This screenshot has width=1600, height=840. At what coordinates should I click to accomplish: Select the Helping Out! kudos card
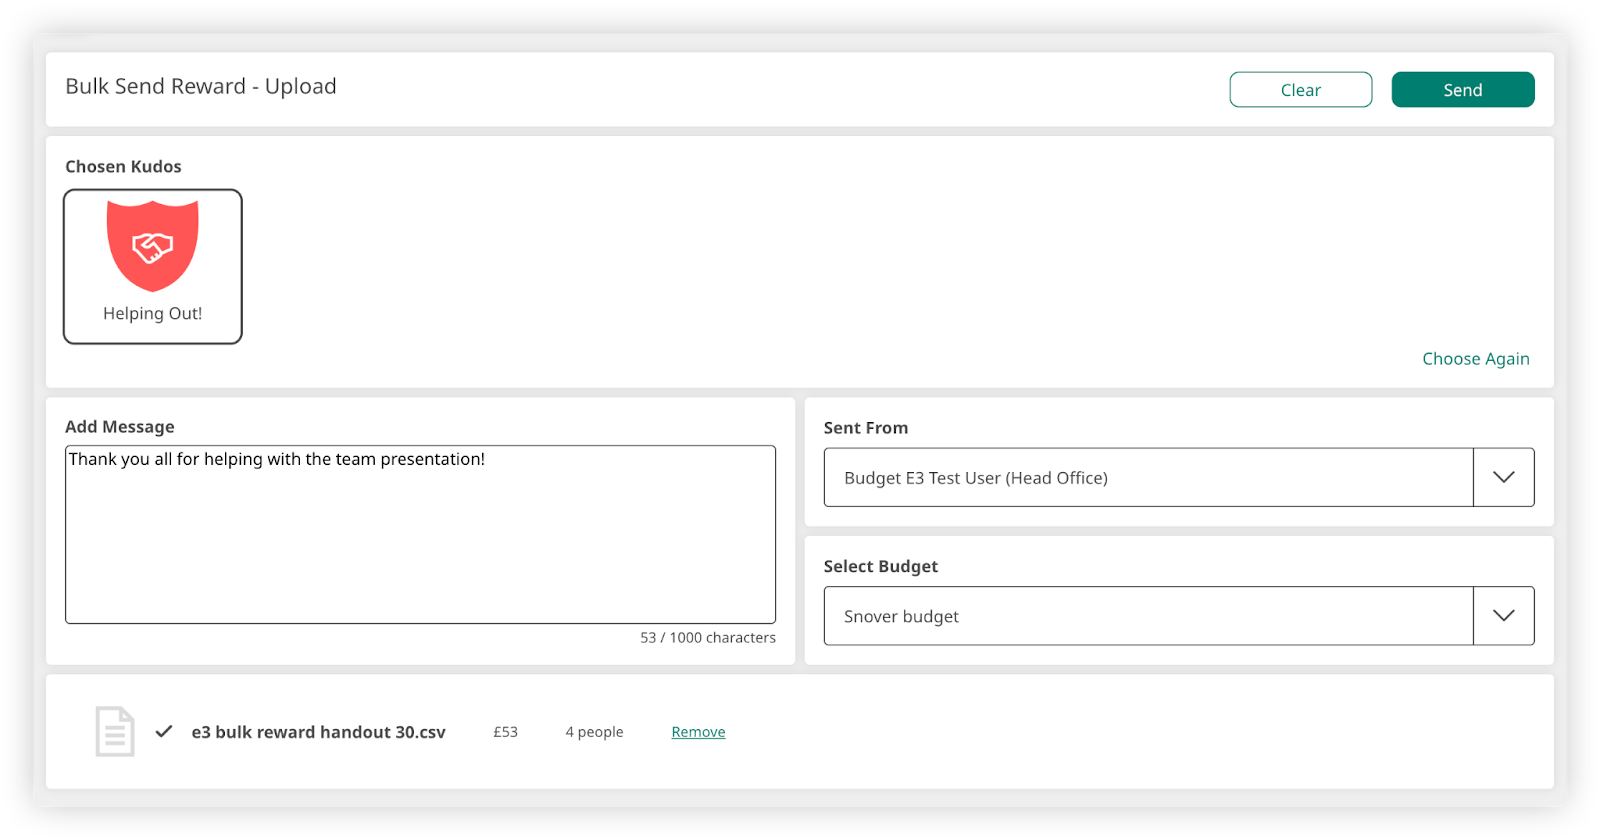[153, 267]
